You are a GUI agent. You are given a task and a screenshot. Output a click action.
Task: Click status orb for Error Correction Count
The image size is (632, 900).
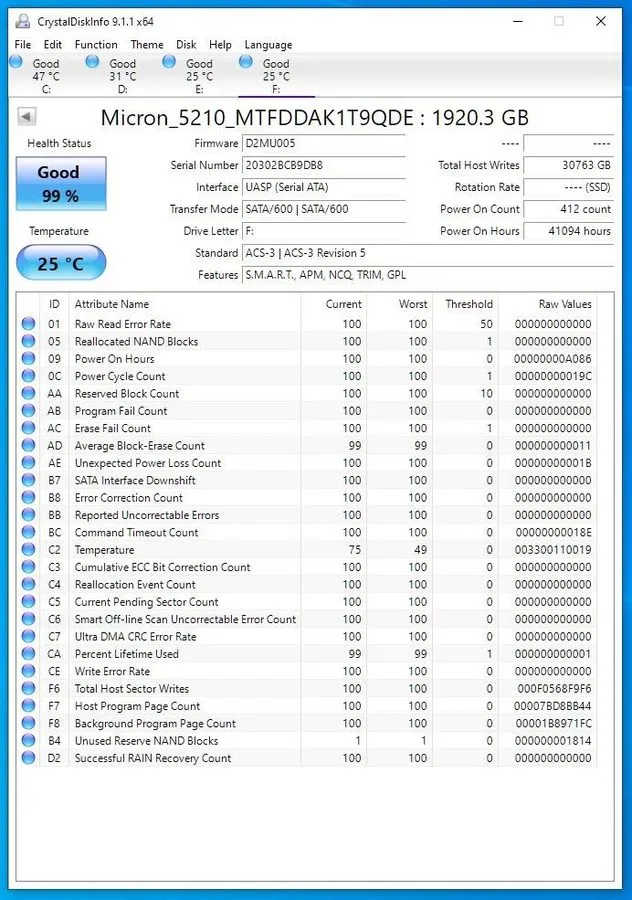[28, 498]
